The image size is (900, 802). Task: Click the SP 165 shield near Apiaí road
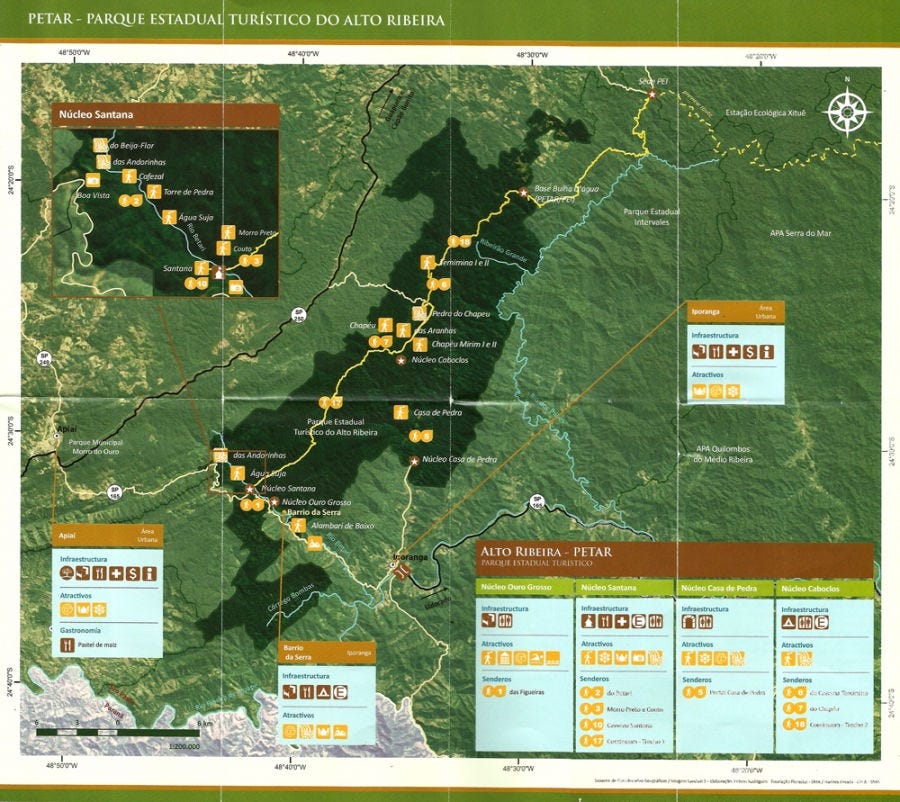click(x=114, y=492)
